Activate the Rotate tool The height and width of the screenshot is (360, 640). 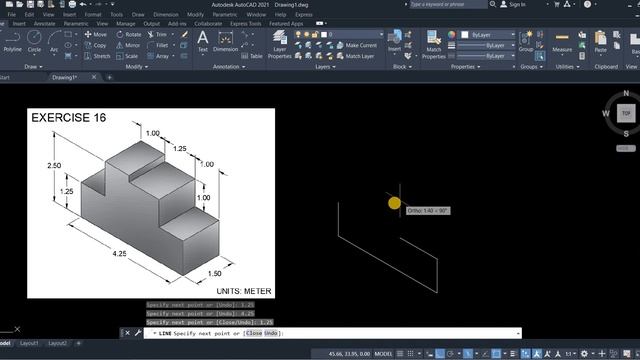(x=129, y=35)
